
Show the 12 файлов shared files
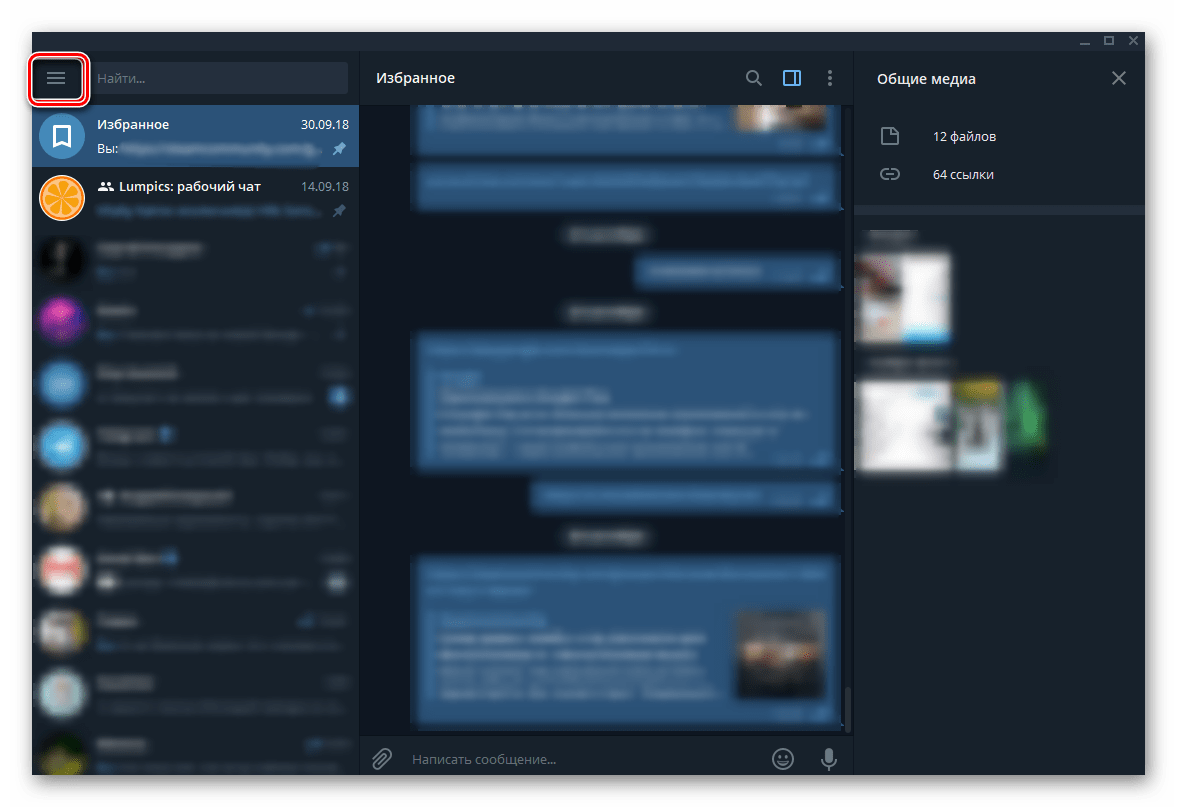[x=964, y=136]
